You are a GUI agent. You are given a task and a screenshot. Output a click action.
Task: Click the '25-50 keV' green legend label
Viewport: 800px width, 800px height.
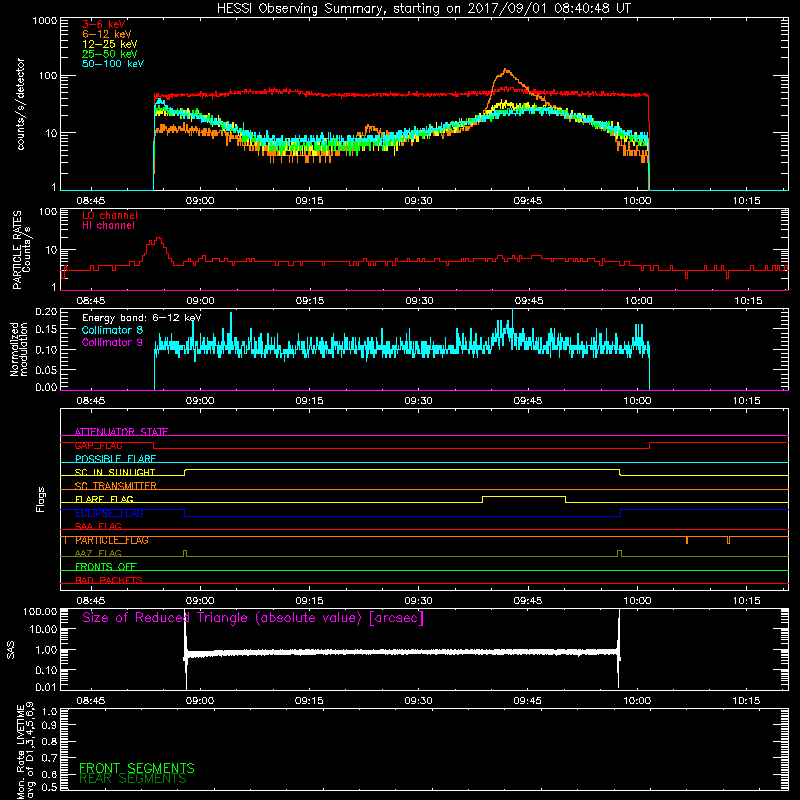pos(110,54)
